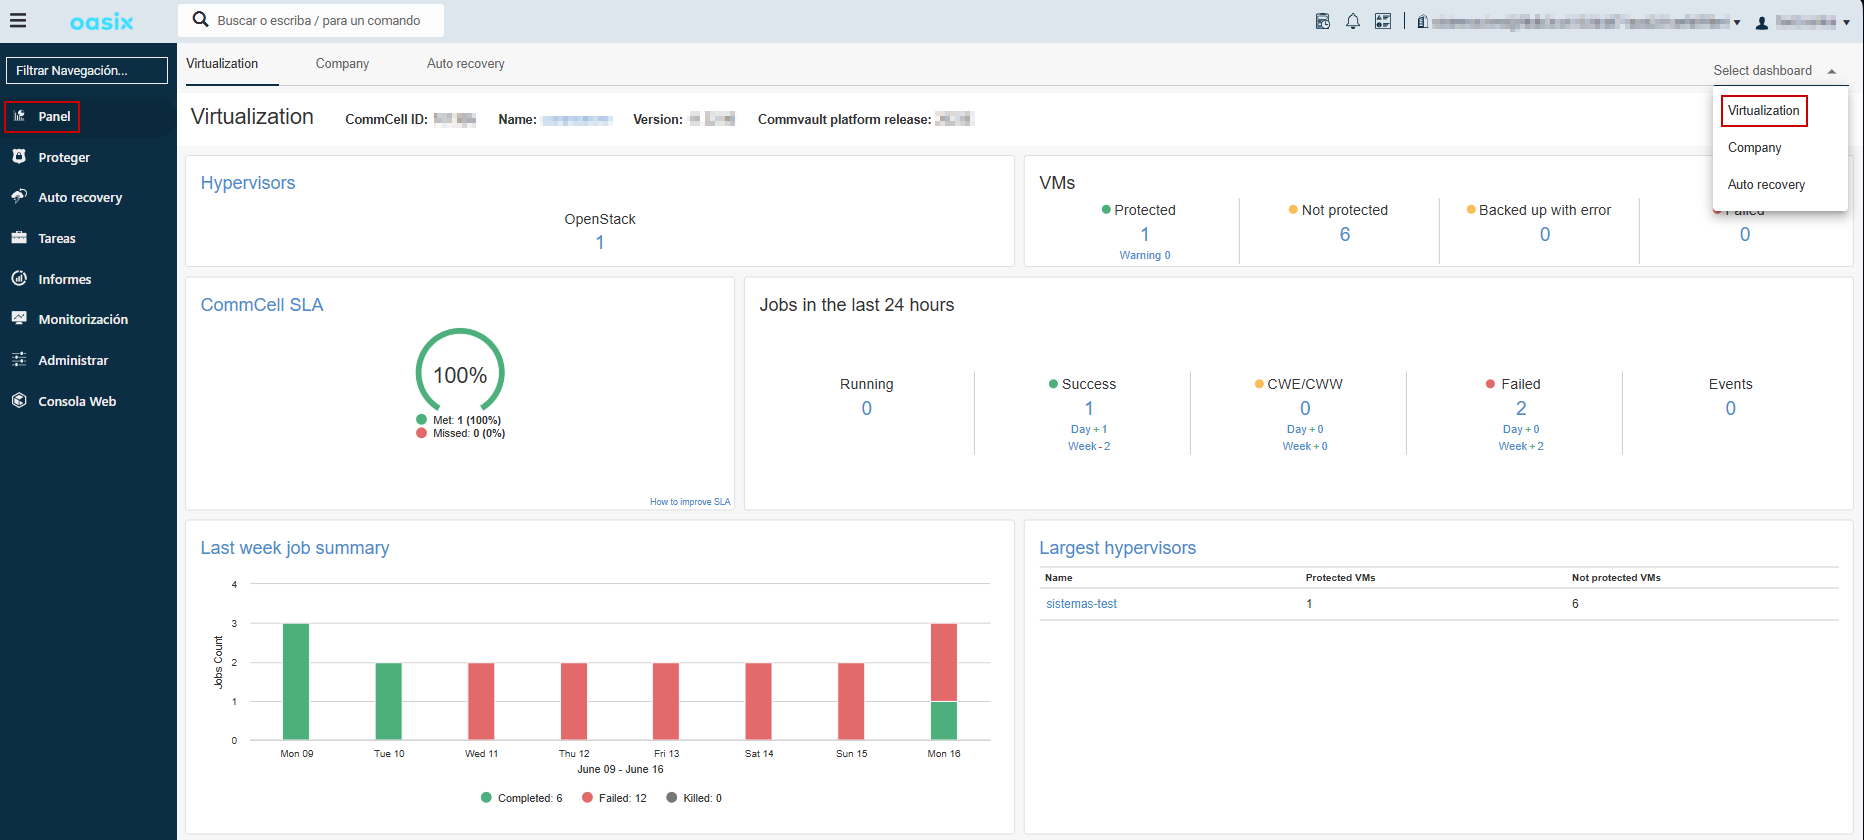
Task: Open the Administrar sliders icon
Action: 19,360
